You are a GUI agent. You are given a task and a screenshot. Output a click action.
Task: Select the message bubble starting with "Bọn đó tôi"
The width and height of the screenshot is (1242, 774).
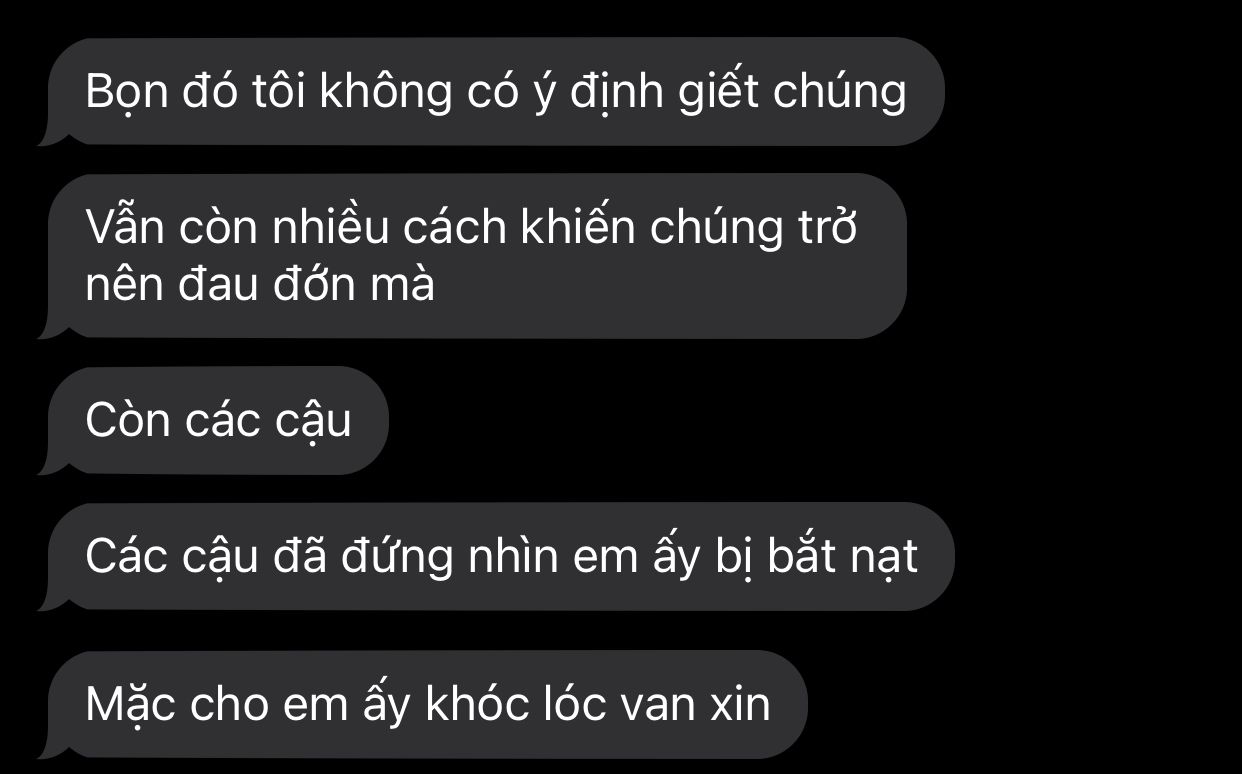pos(490,92)
